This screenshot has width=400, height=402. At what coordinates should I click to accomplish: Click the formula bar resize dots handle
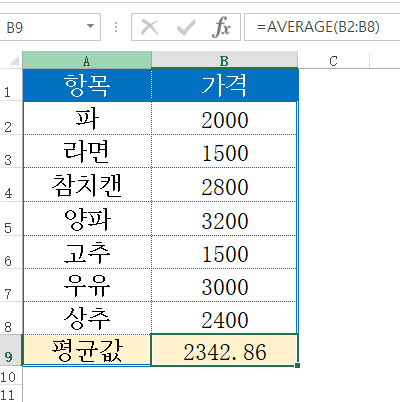116,27
